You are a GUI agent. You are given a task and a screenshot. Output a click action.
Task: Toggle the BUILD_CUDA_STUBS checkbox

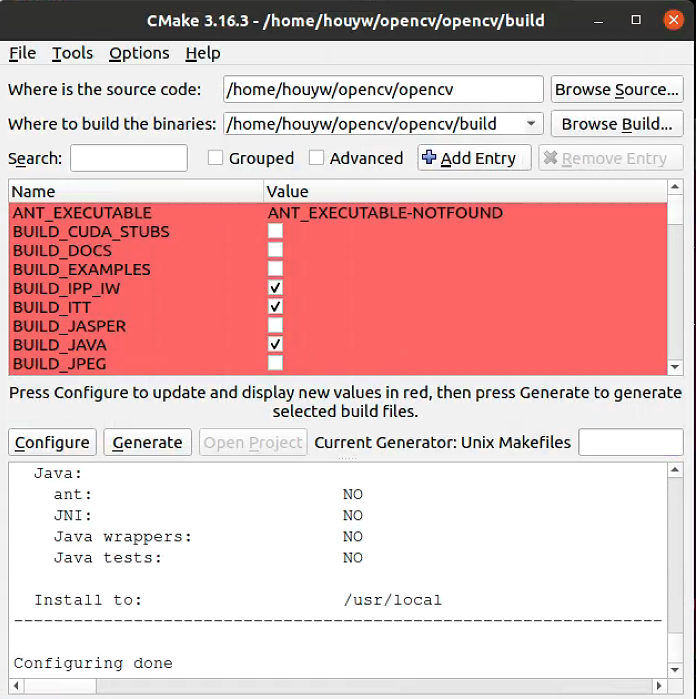point(275,231)
